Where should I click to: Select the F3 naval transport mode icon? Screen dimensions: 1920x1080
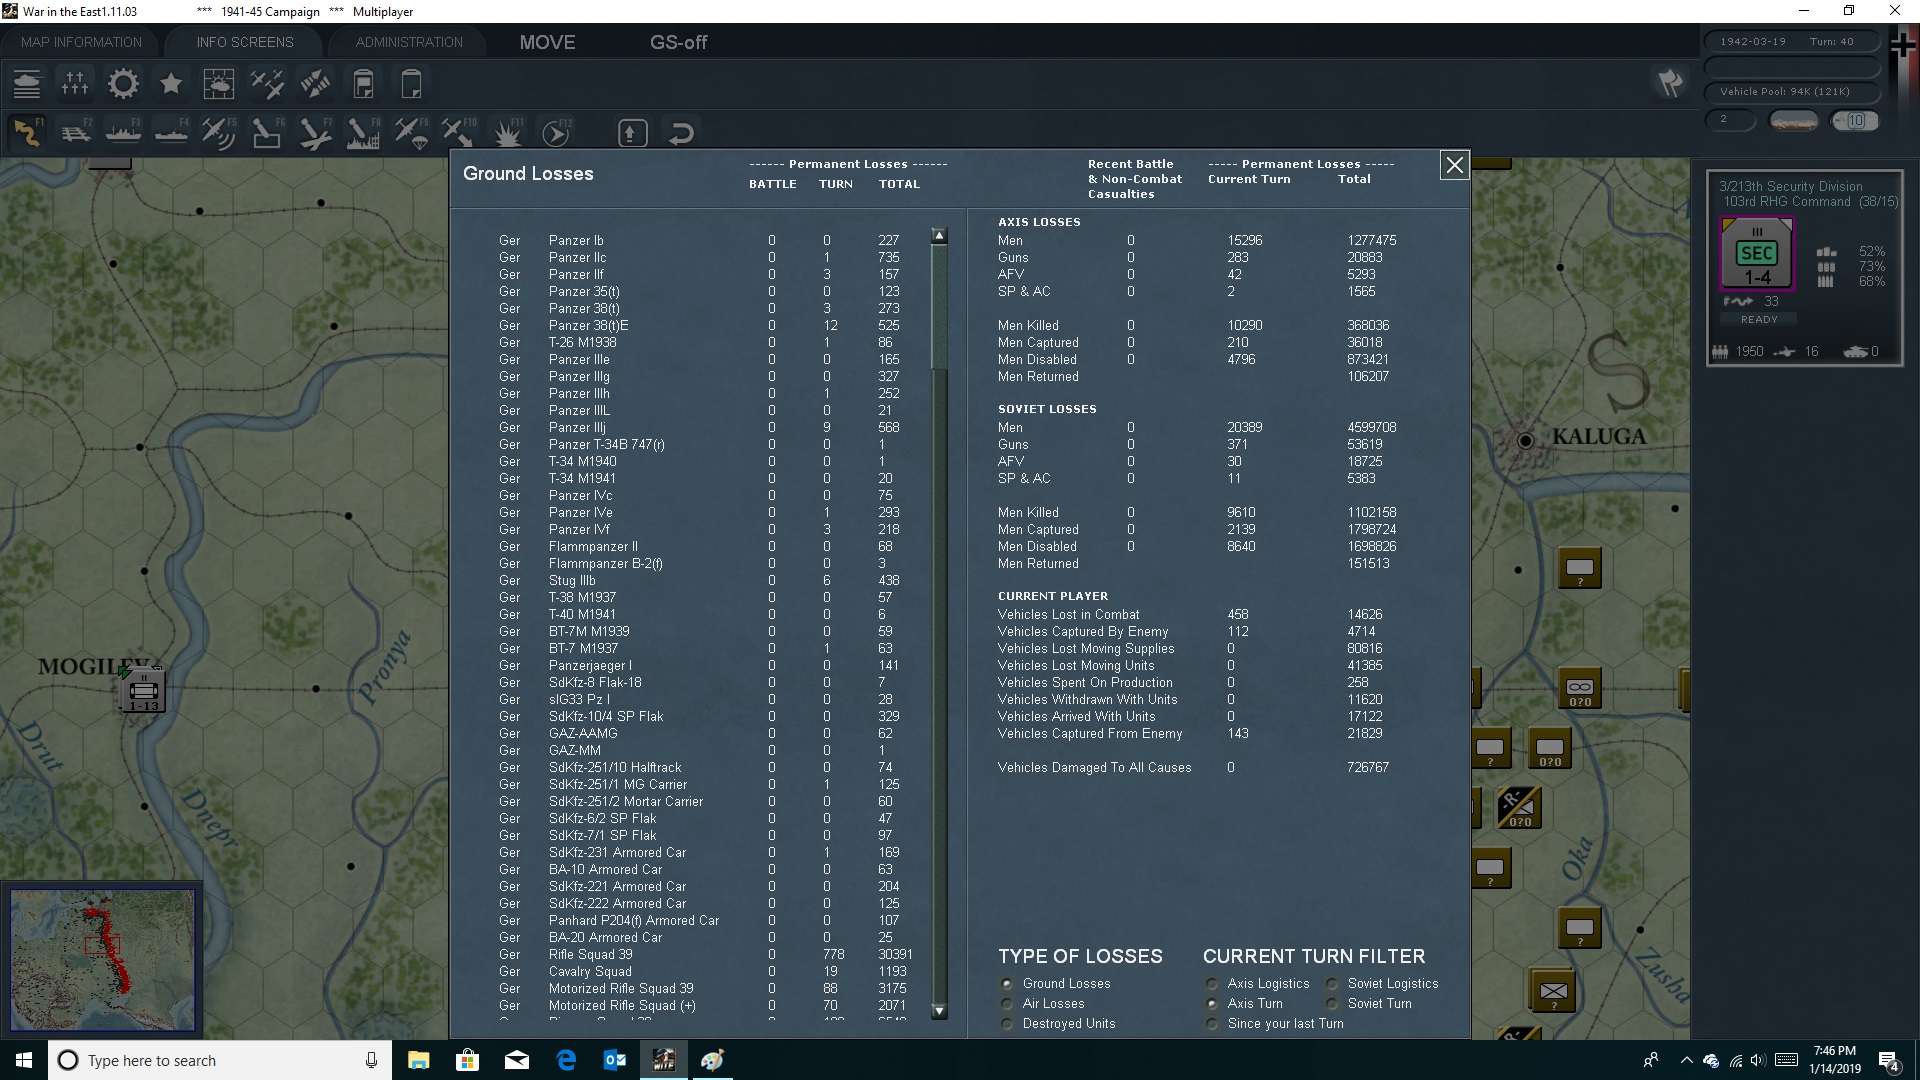[122, 133]
